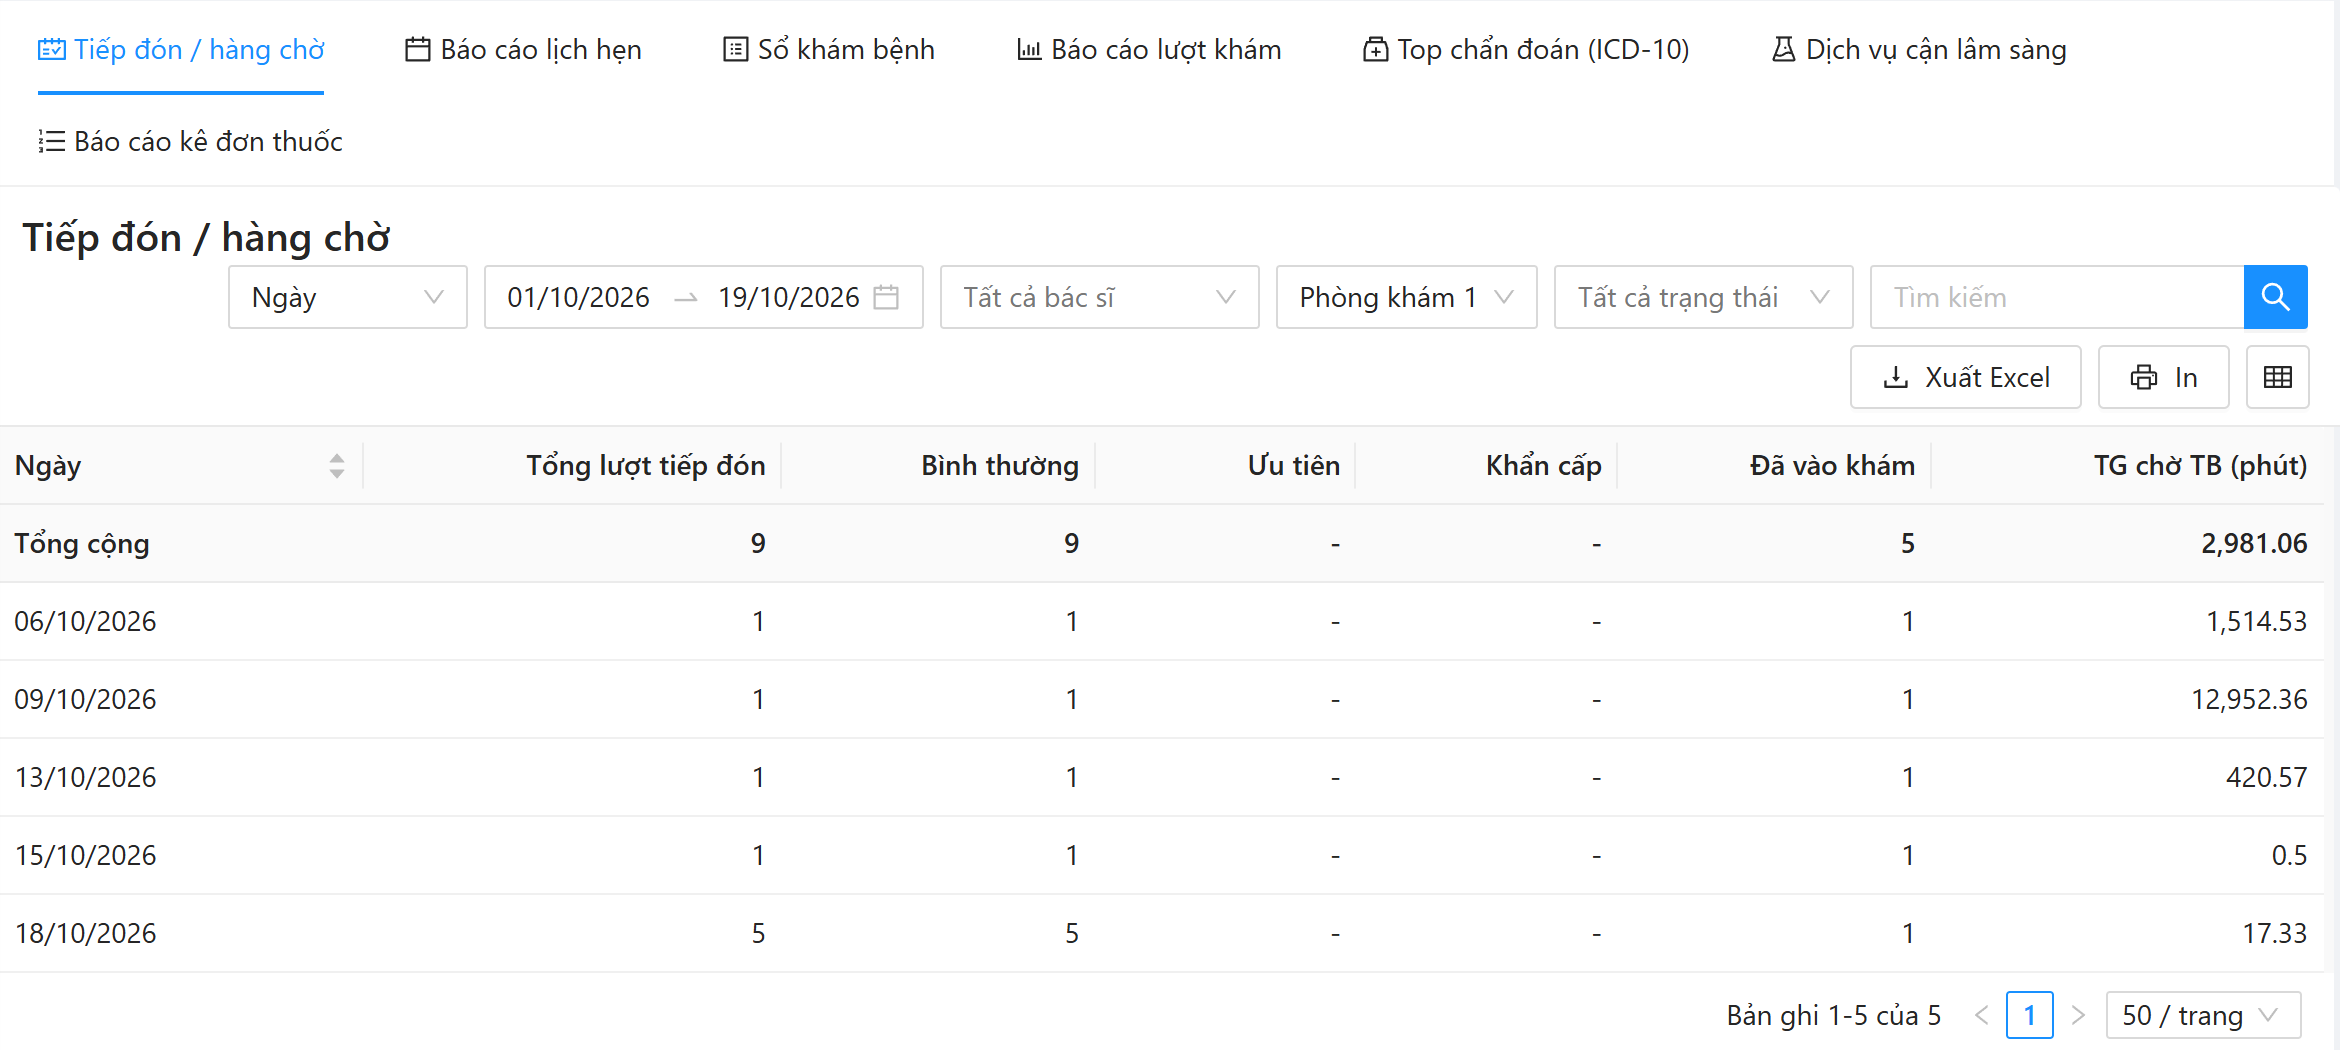This screenshot has height=1050, width=2340.
Task: Expand the Ngày grouping dropdown
Action: (348, 297)
